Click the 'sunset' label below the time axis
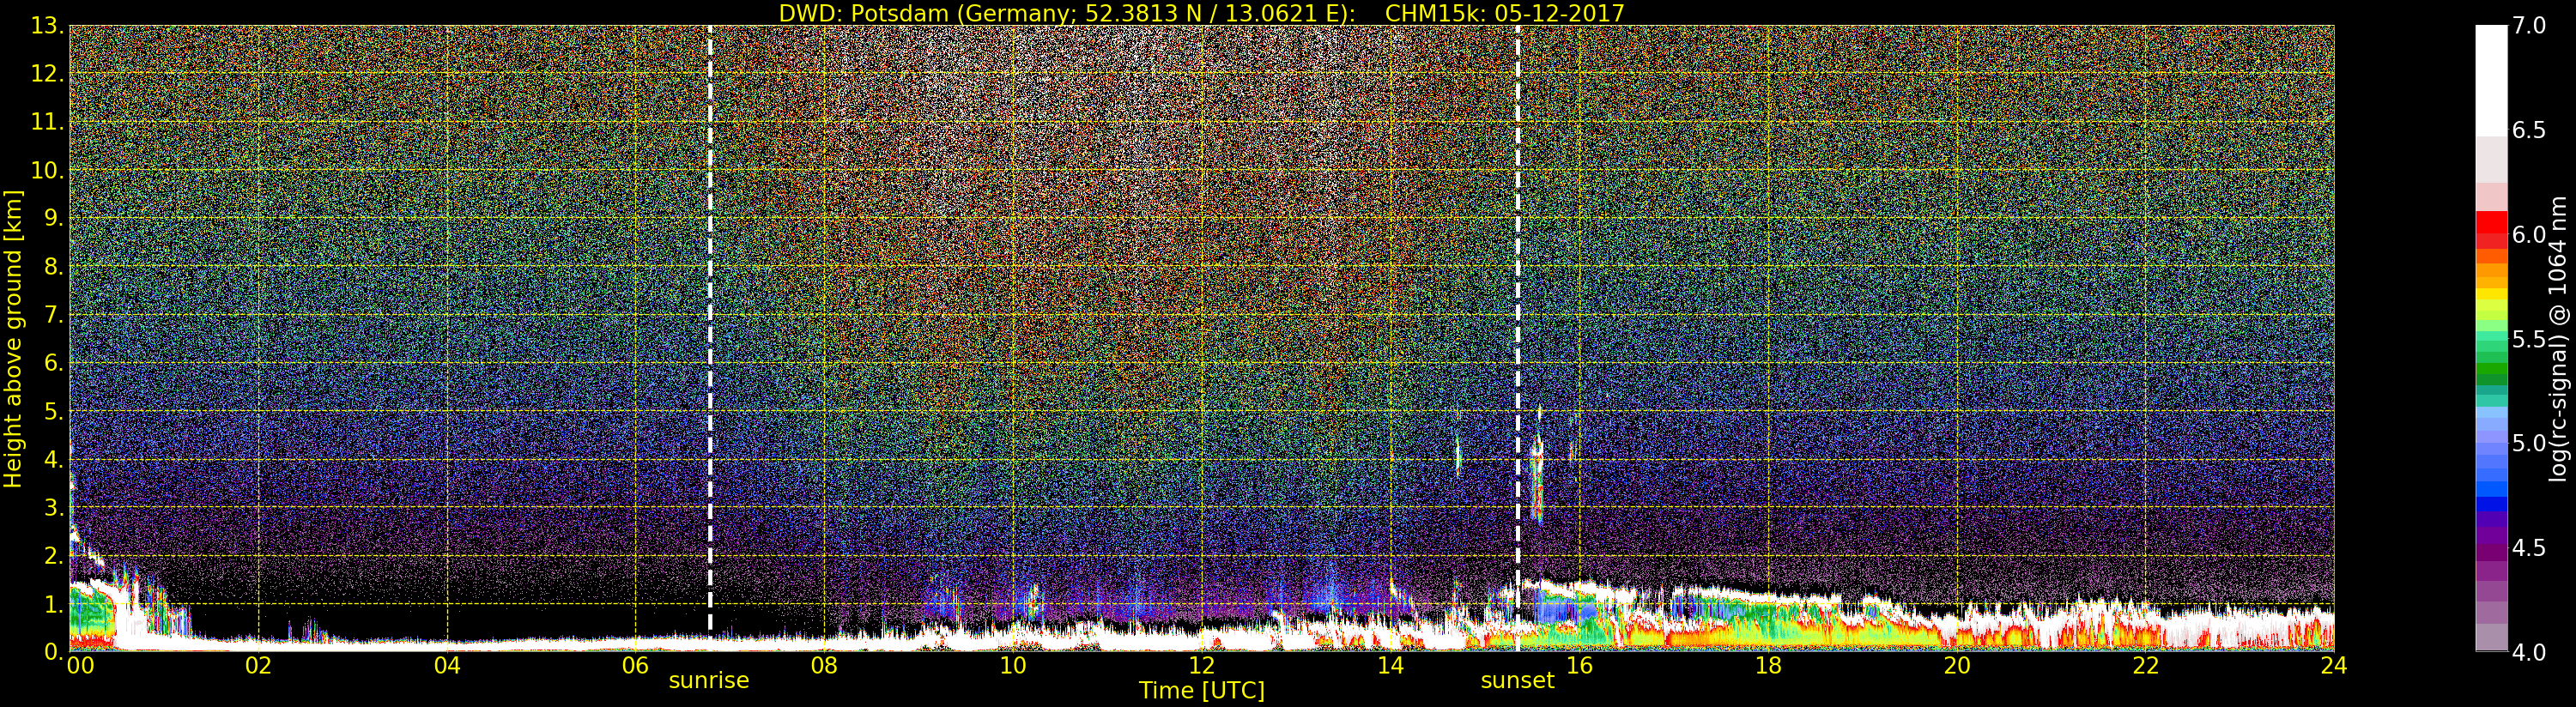Screen dimensions: 2576x707 click(x=1517, y=681)
